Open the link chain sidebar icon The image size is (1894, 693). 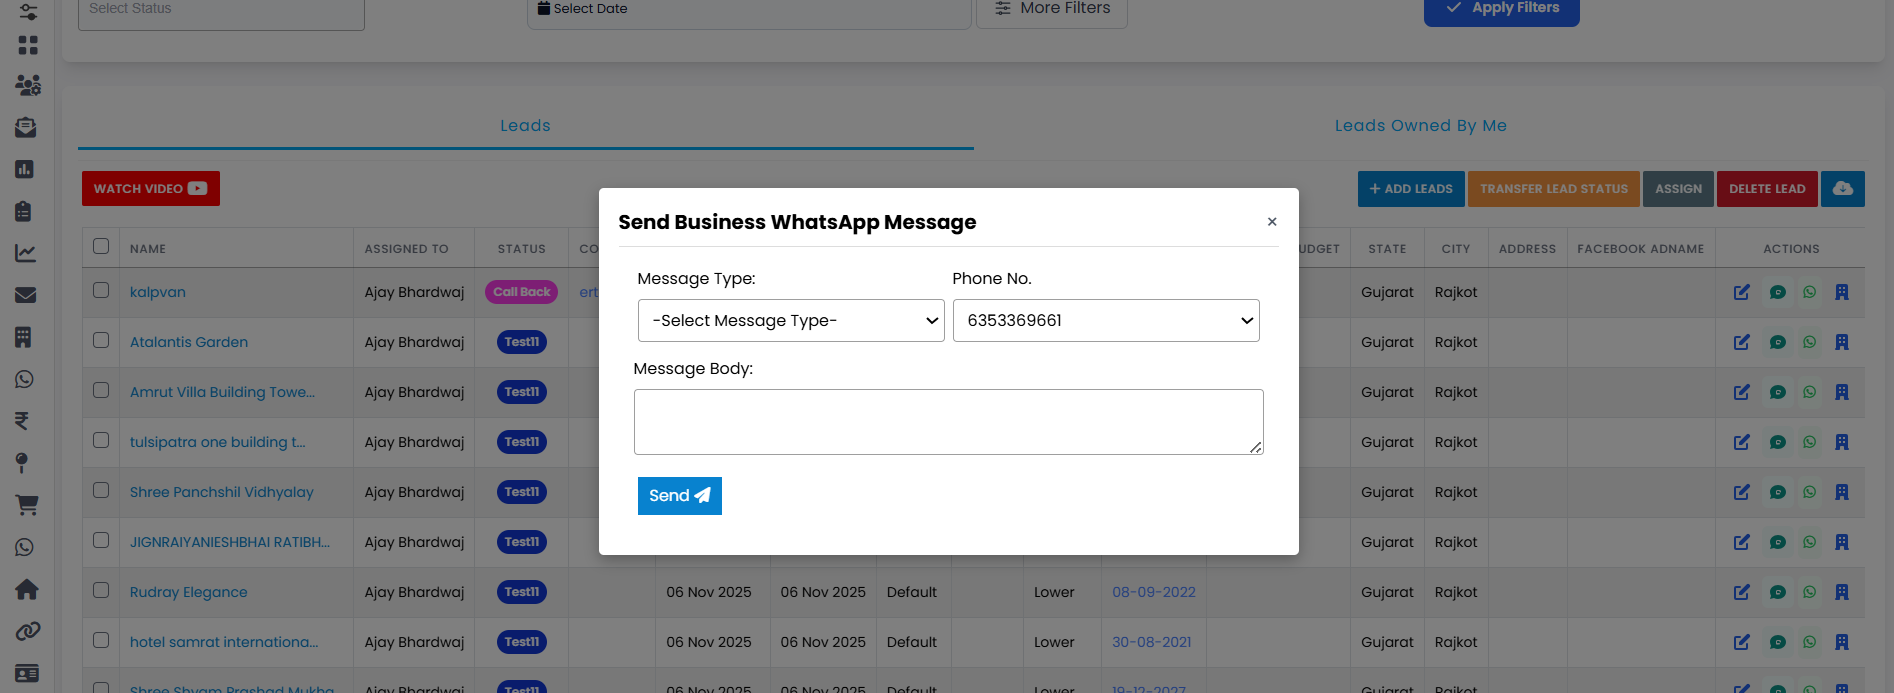click(27, 631)
